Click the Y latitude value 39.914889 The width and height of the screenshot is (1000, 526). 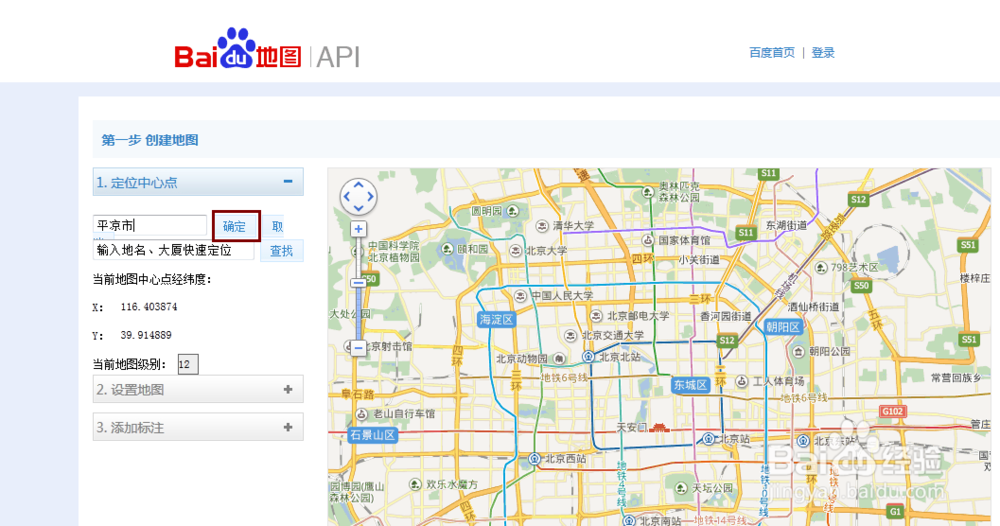[x=146, y=335]
